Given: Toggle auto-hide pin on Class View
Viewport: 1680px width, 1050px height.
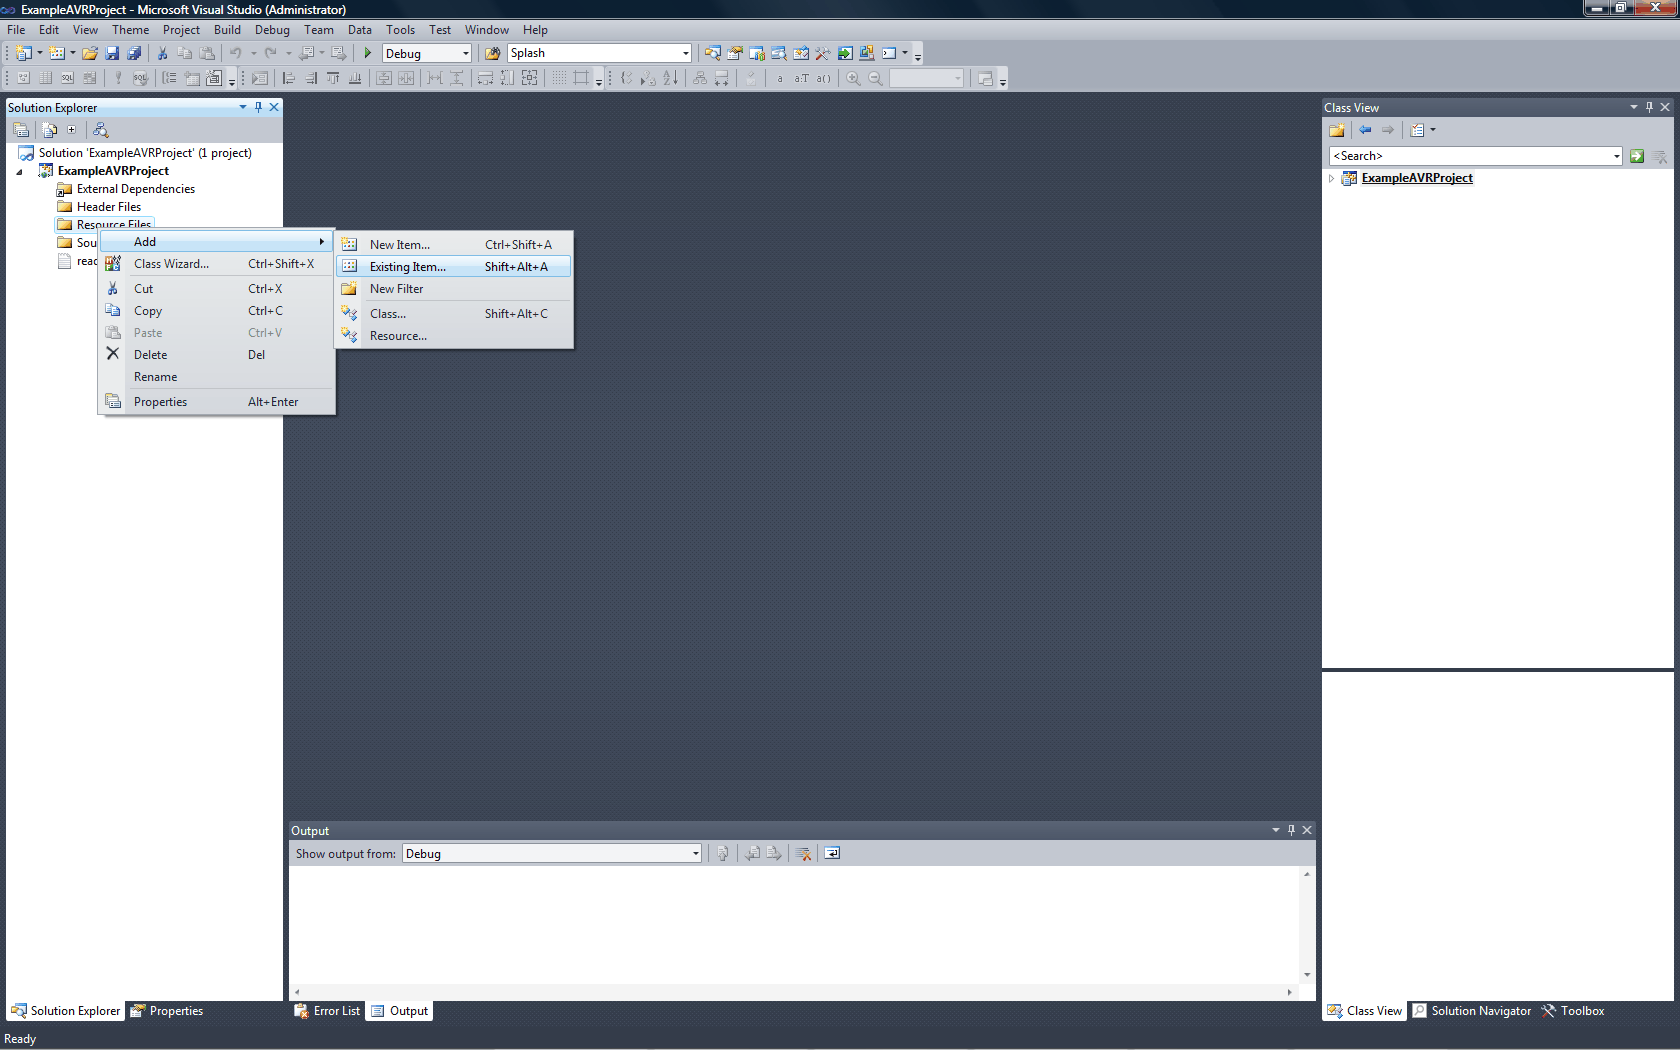Looking at the screenshot, I should click(x=1648, y=107).
